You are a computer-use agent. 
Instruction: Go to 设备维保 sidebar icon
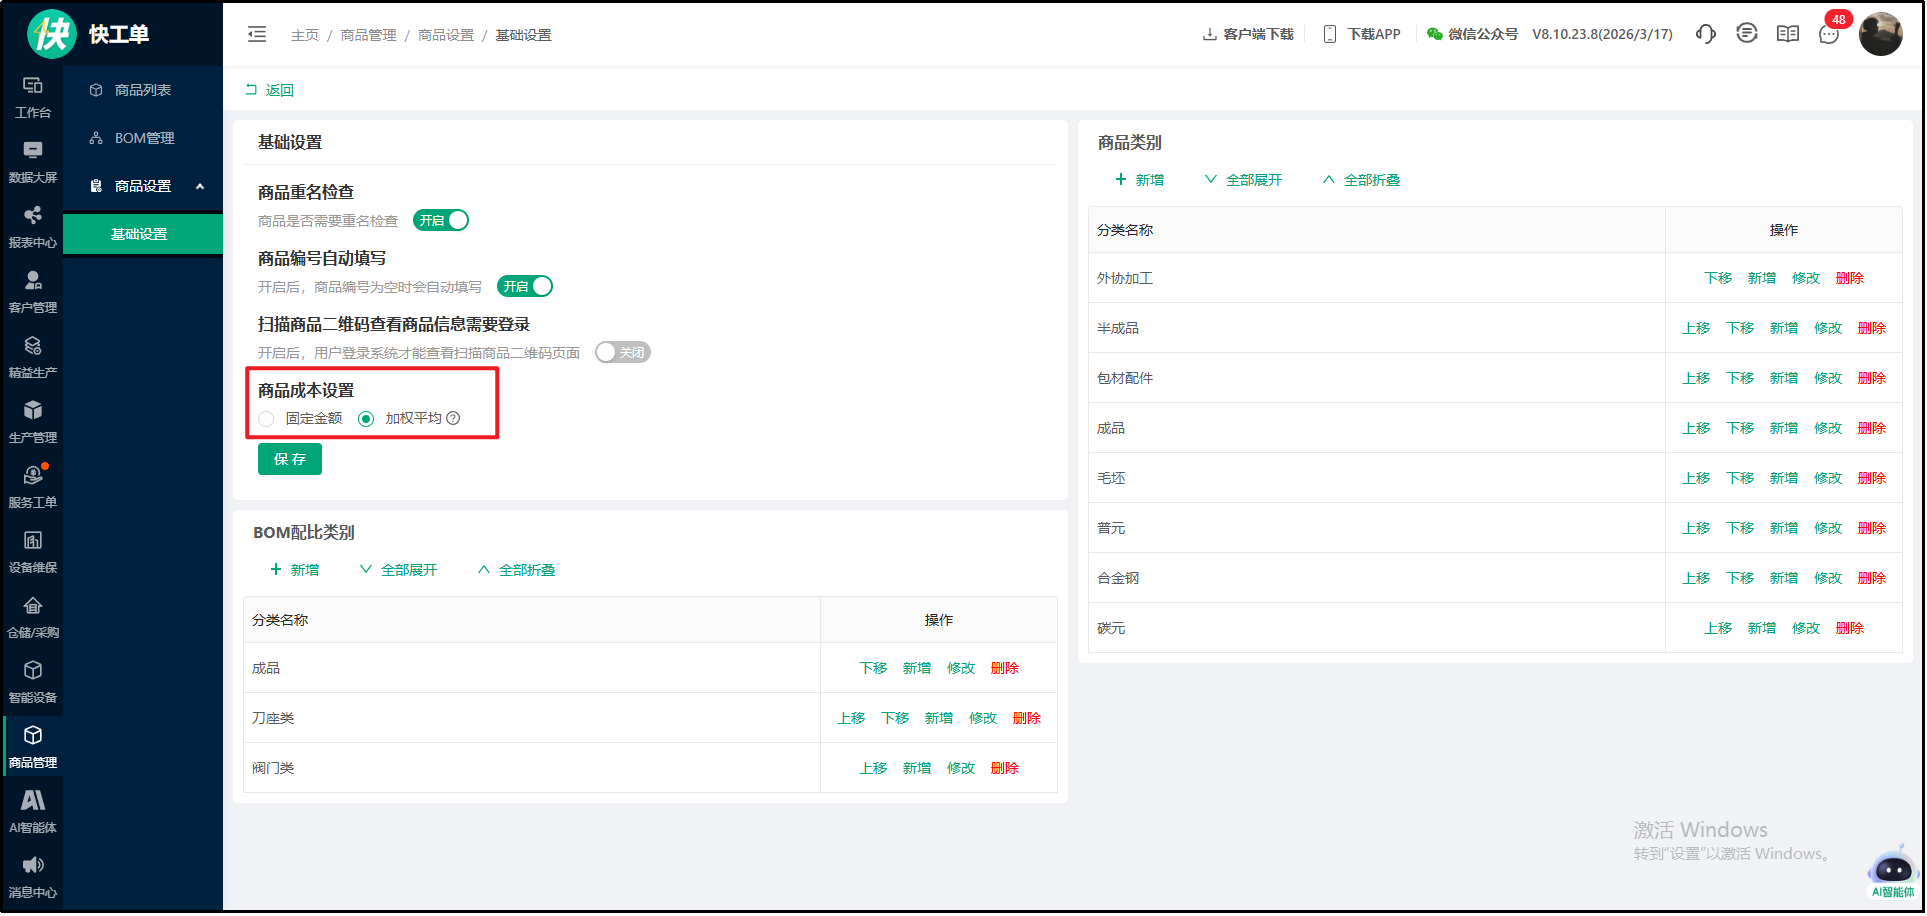click(x=33, y=551)
